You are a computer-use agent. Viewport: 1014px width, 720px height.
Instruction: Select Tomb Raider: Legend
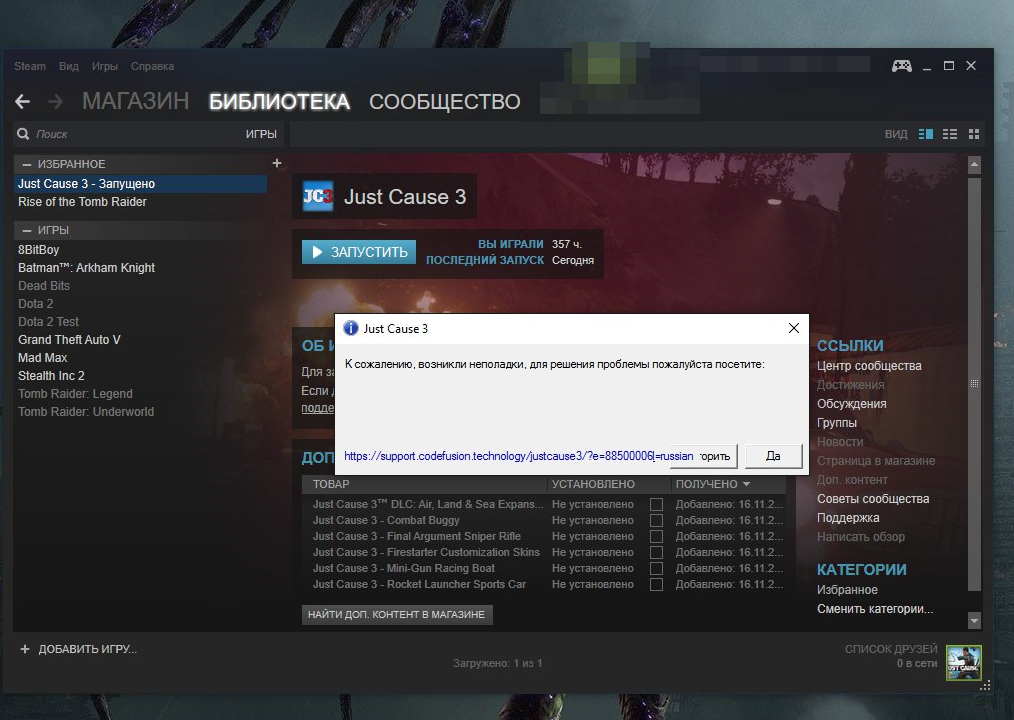(75, 394)
